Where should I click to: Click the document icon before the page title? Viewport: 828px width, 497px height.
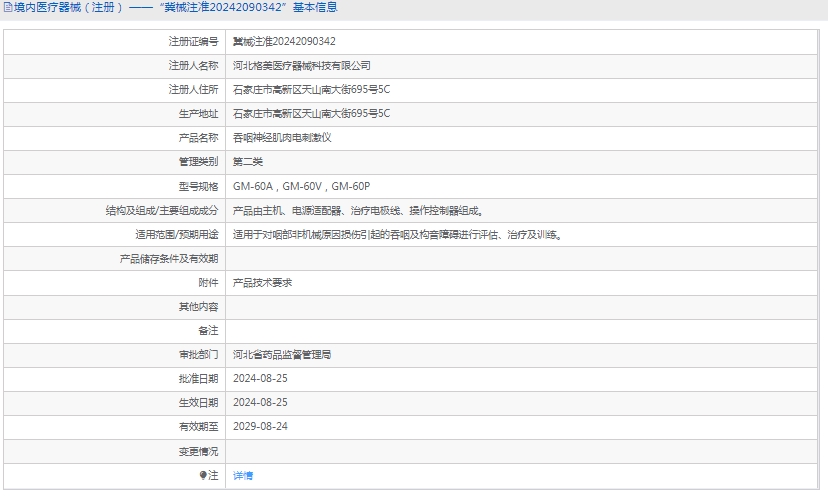[7, 8]
